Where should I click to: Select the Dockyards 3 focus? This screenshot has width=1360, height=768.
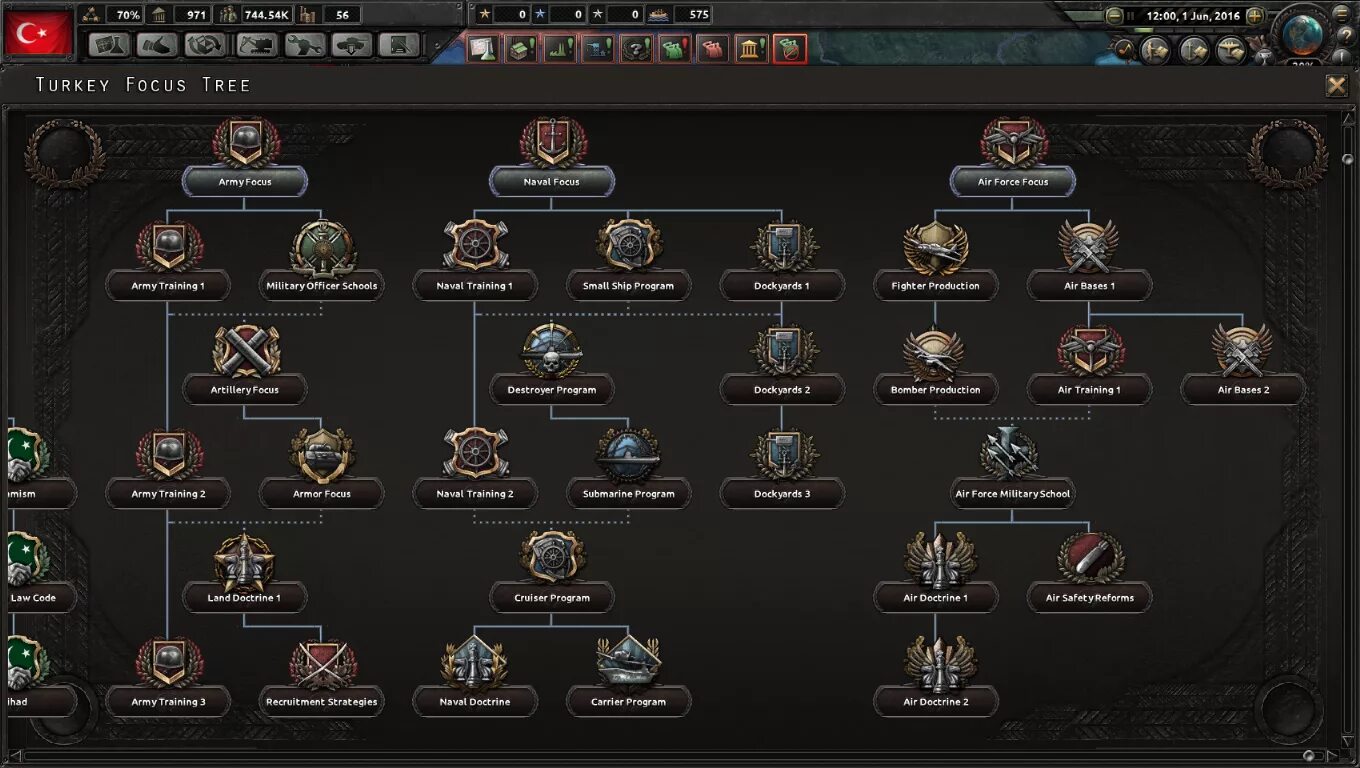[x=782, y=470]
